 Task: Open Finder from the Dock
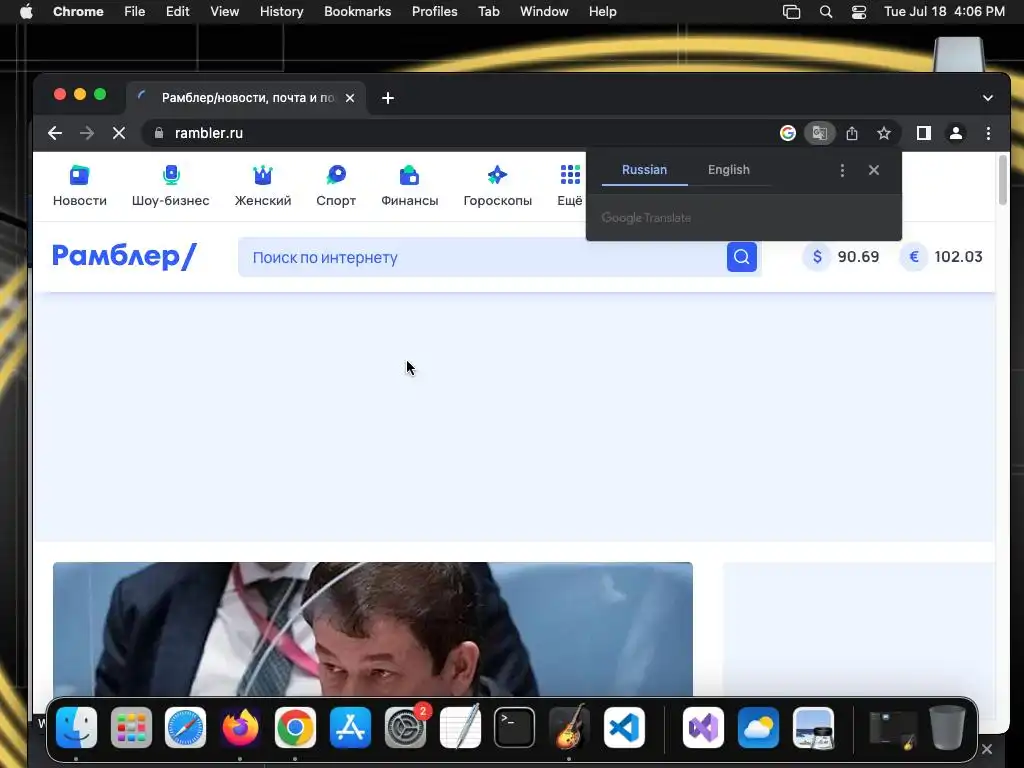[x=76, y=728]
